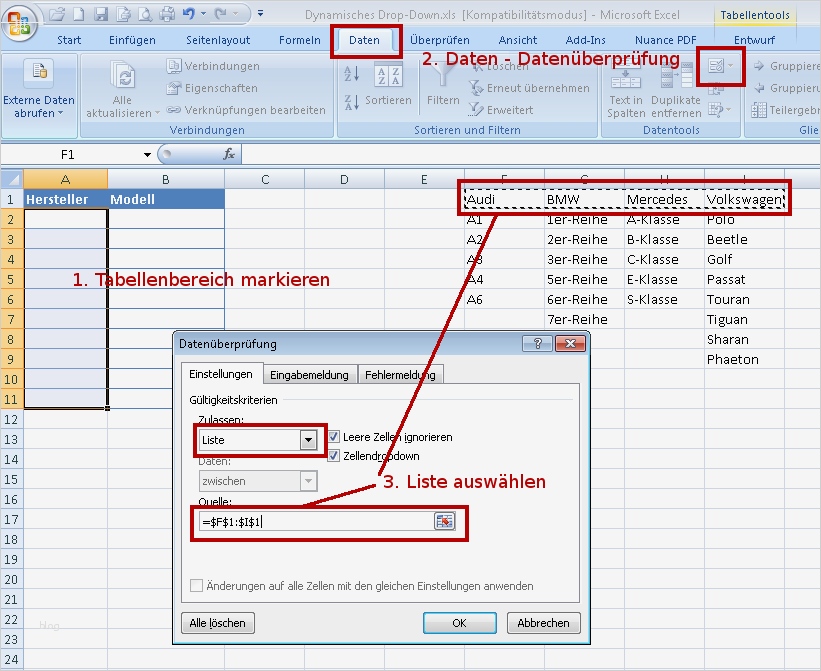Close the Datenüberprüfung dialog
This screenshot has height=671, width=821.
pyautogui.click(x=570, y=343)
